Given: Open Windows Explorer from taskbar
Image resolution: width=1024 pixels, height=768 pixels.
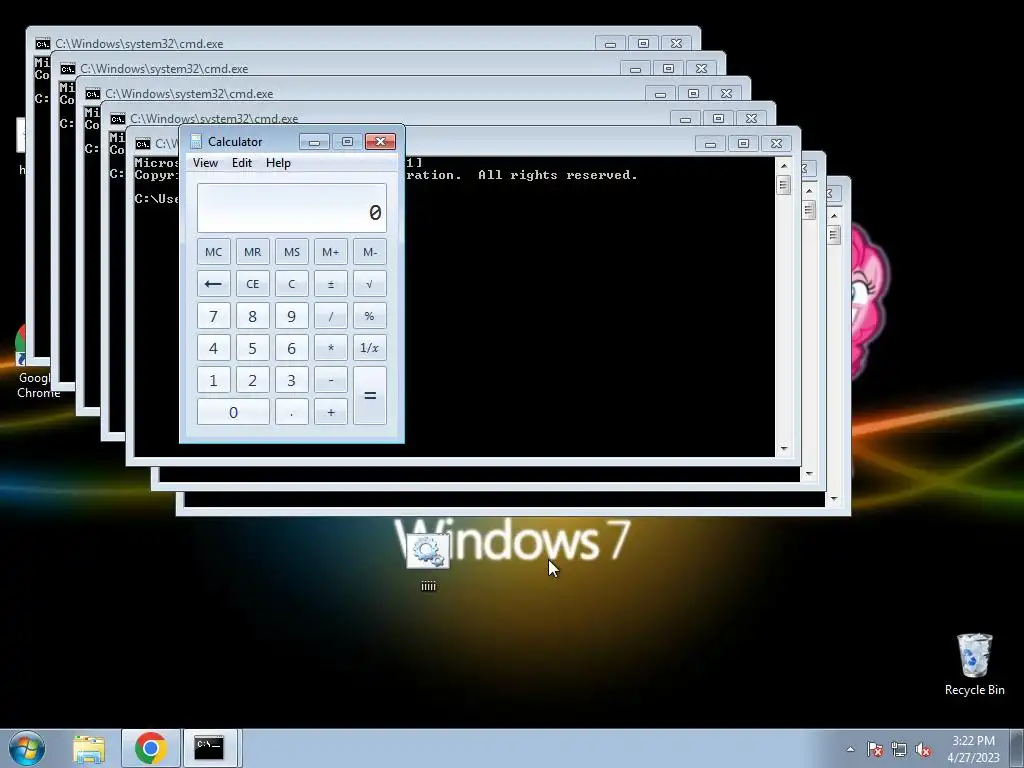Looking at the screenshot, I should [89, 749].
